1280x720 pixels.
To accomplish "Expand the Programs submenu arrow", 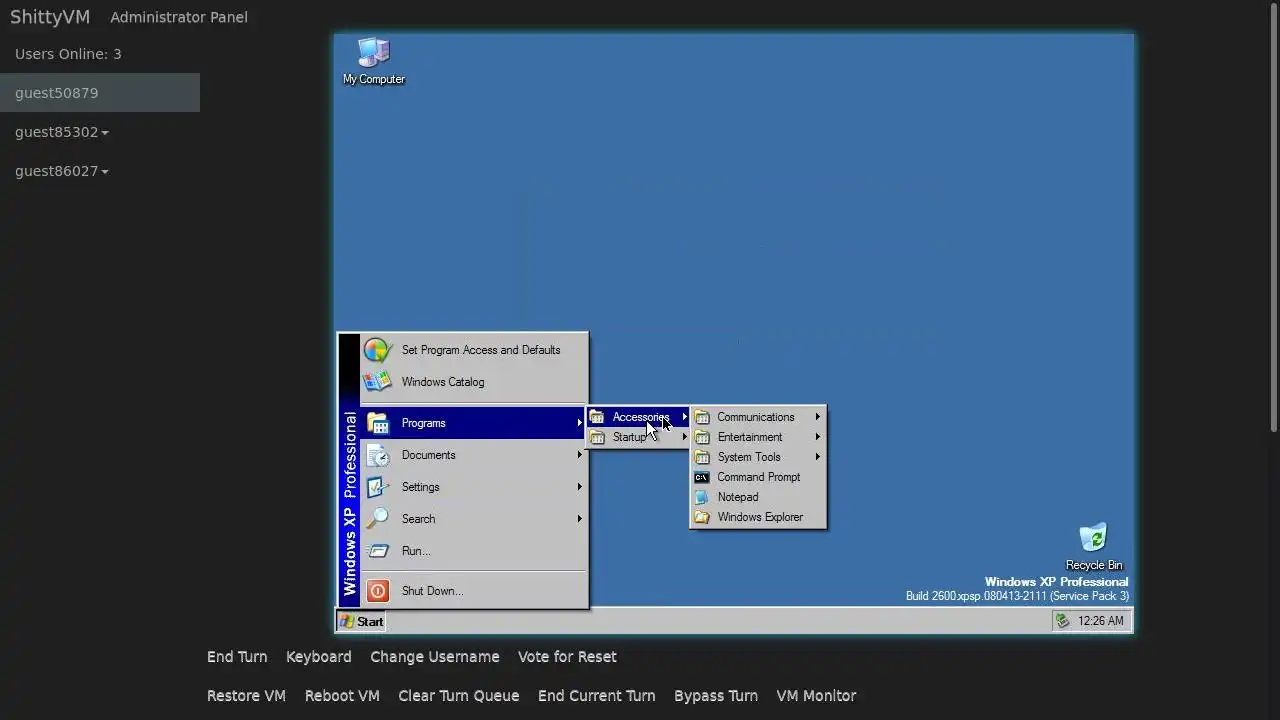I will click(x=579, y=423).
